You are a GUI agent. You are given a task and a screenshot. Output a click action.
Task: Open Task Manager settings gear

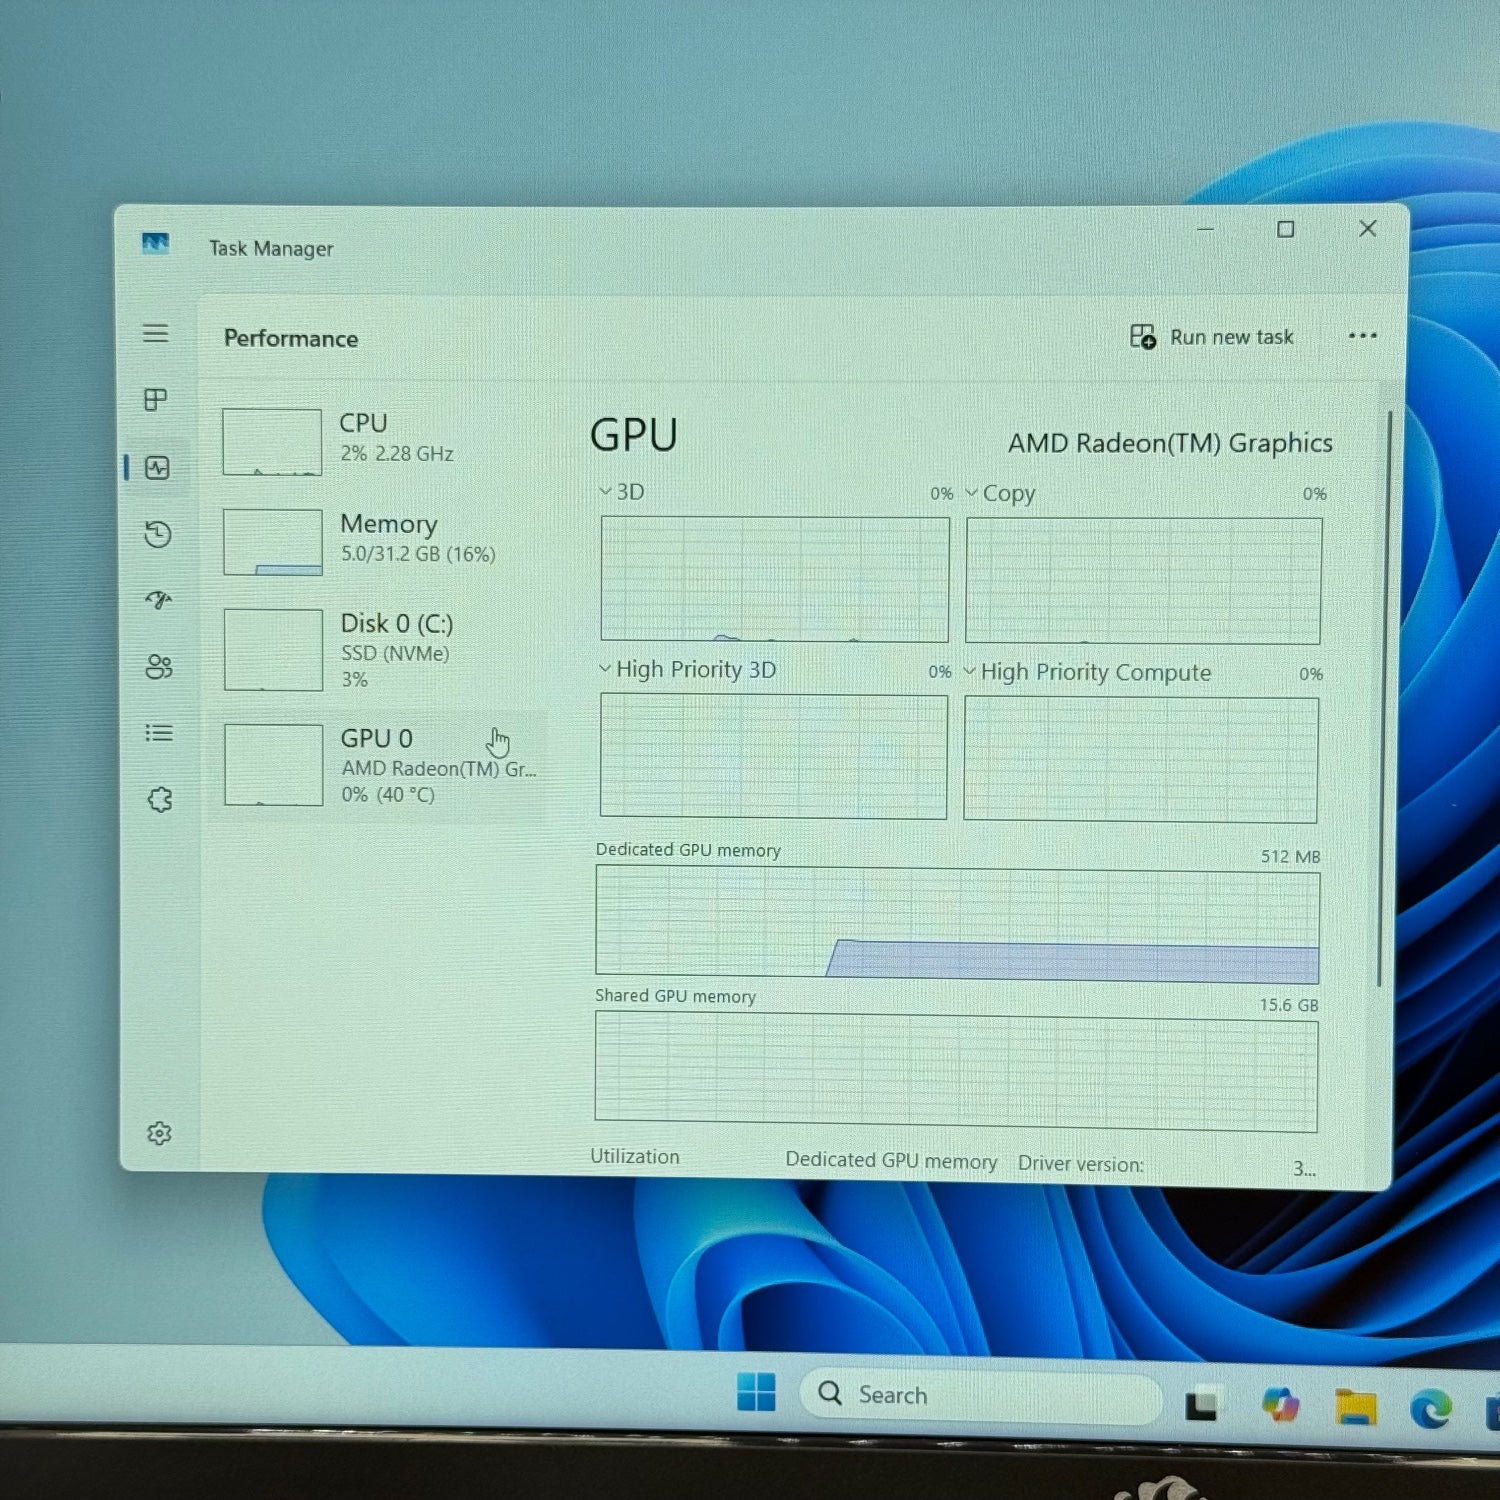(159, 1133)
